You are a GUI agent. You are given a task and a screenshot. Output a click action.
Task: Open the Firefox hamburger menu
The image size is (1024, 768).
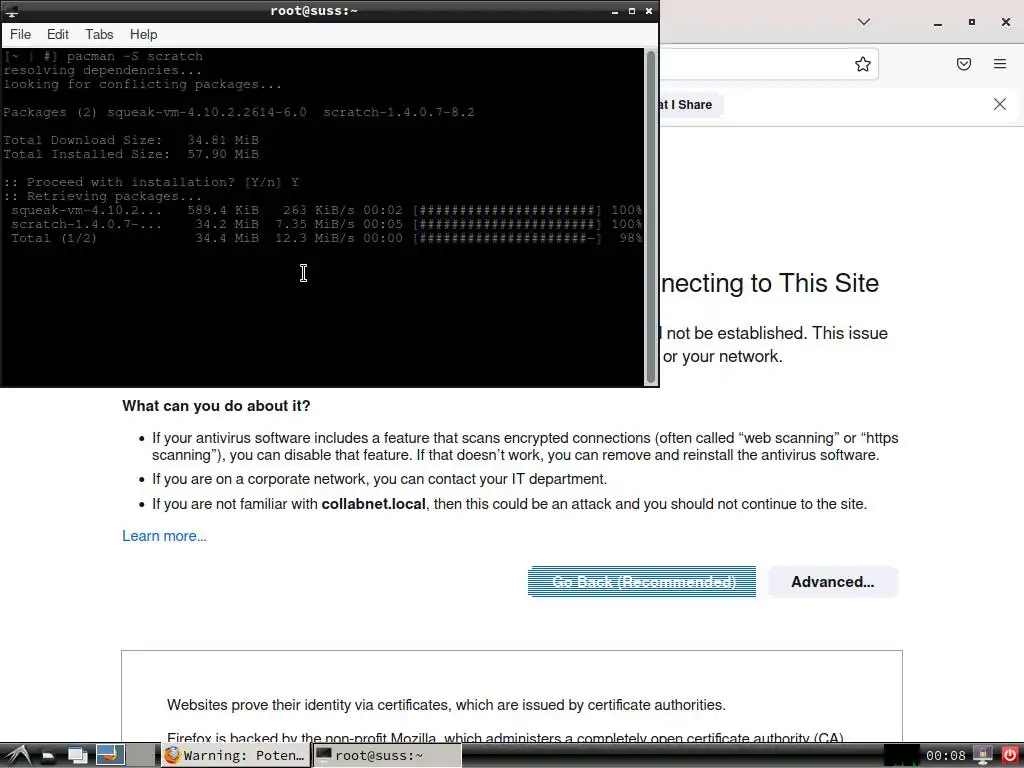pyautogui.click(x=1000, y=64)
